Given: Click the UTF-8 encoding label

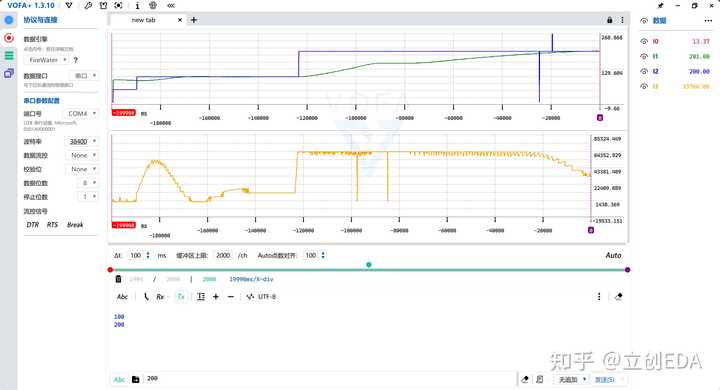Looking at the screenshot, I should coord(267,297).
